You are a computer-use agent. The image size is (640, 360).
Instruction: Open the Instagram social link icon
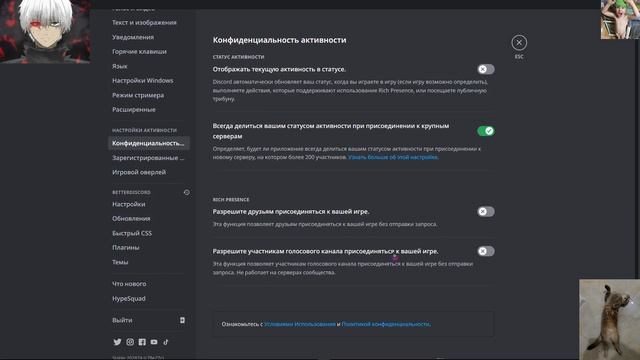point(130,342)
